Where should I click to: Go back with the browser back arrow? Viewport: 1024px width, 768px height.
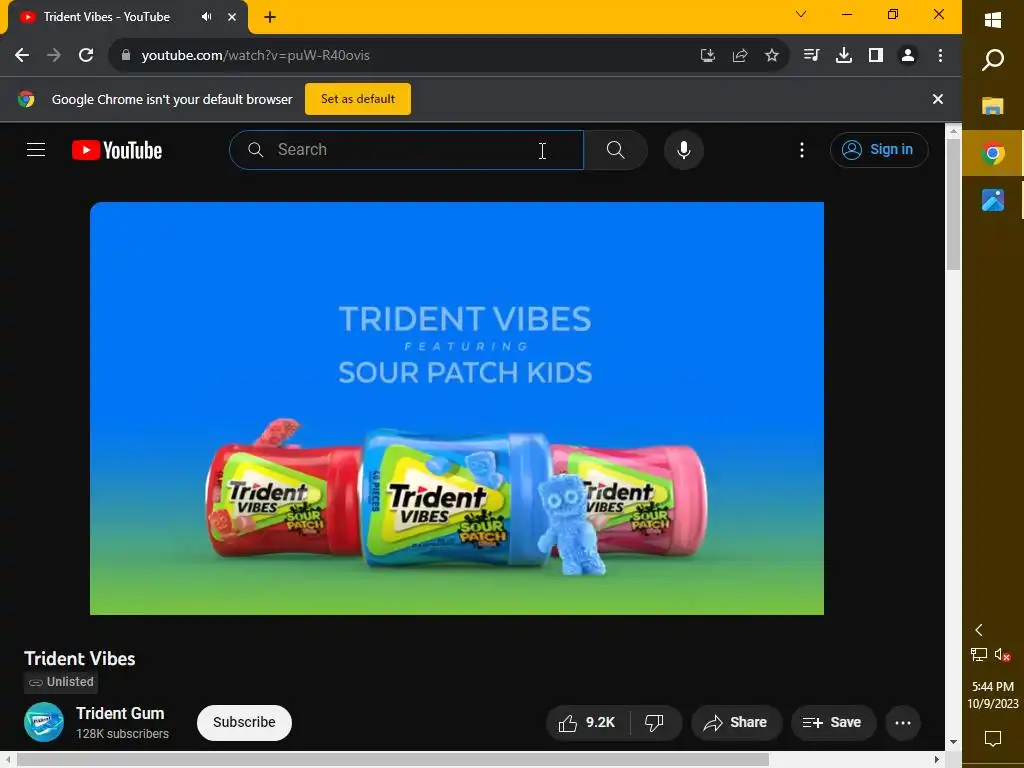pos(22,56)
